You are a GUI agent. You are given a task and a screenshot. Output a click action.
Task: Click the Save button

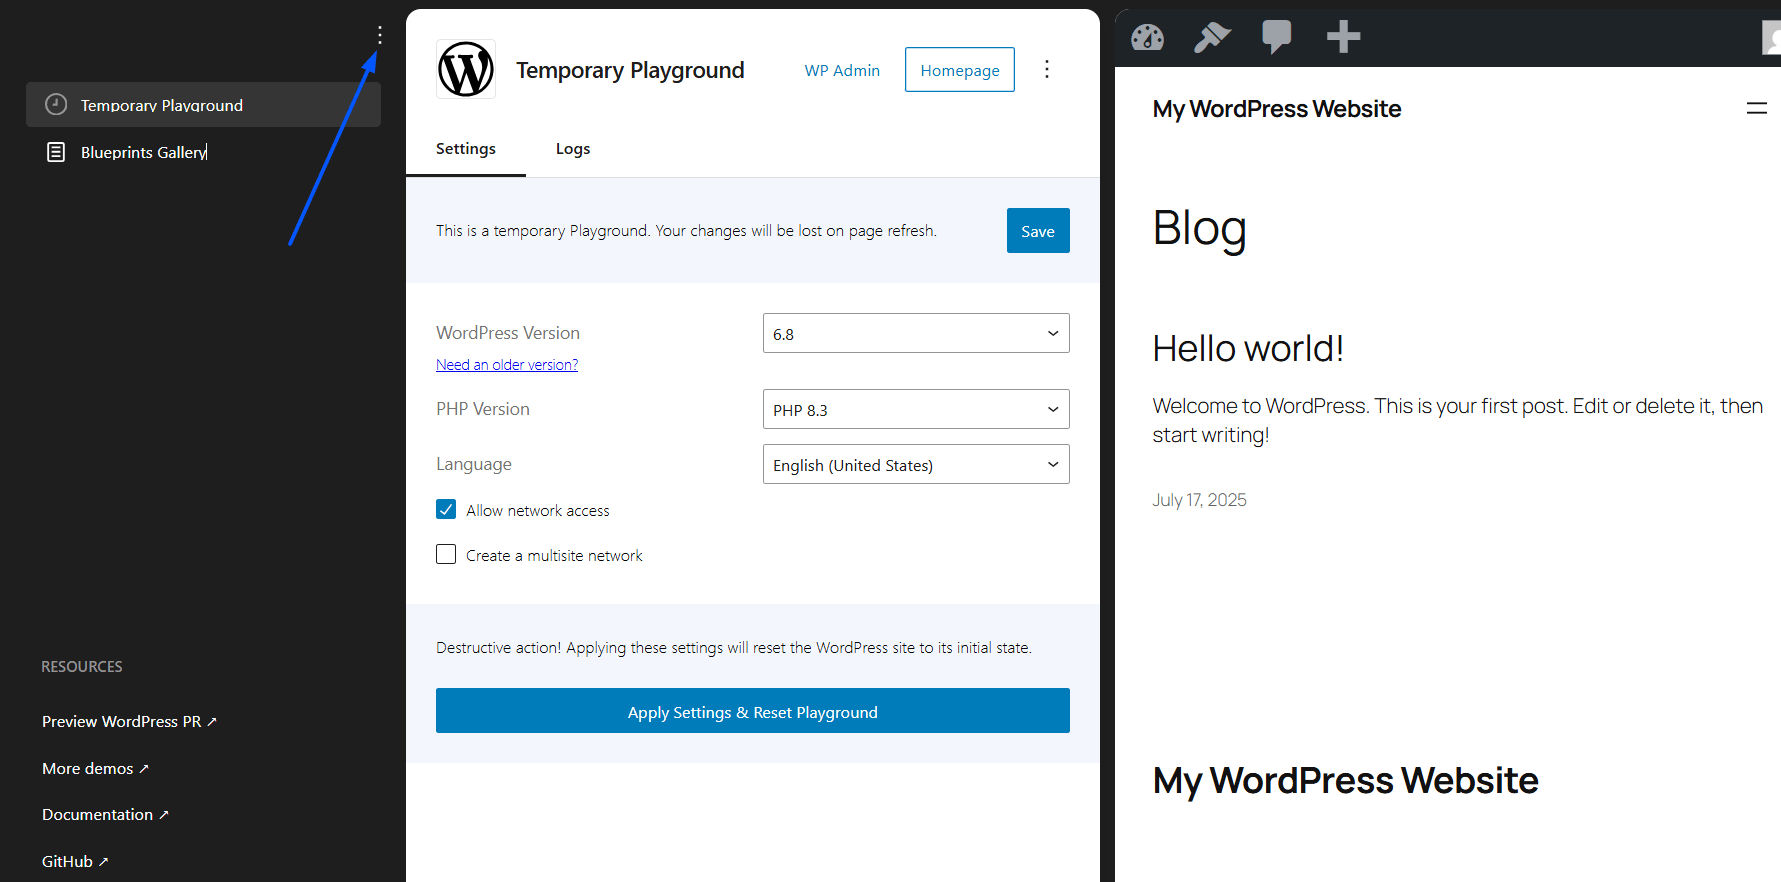1038,230
